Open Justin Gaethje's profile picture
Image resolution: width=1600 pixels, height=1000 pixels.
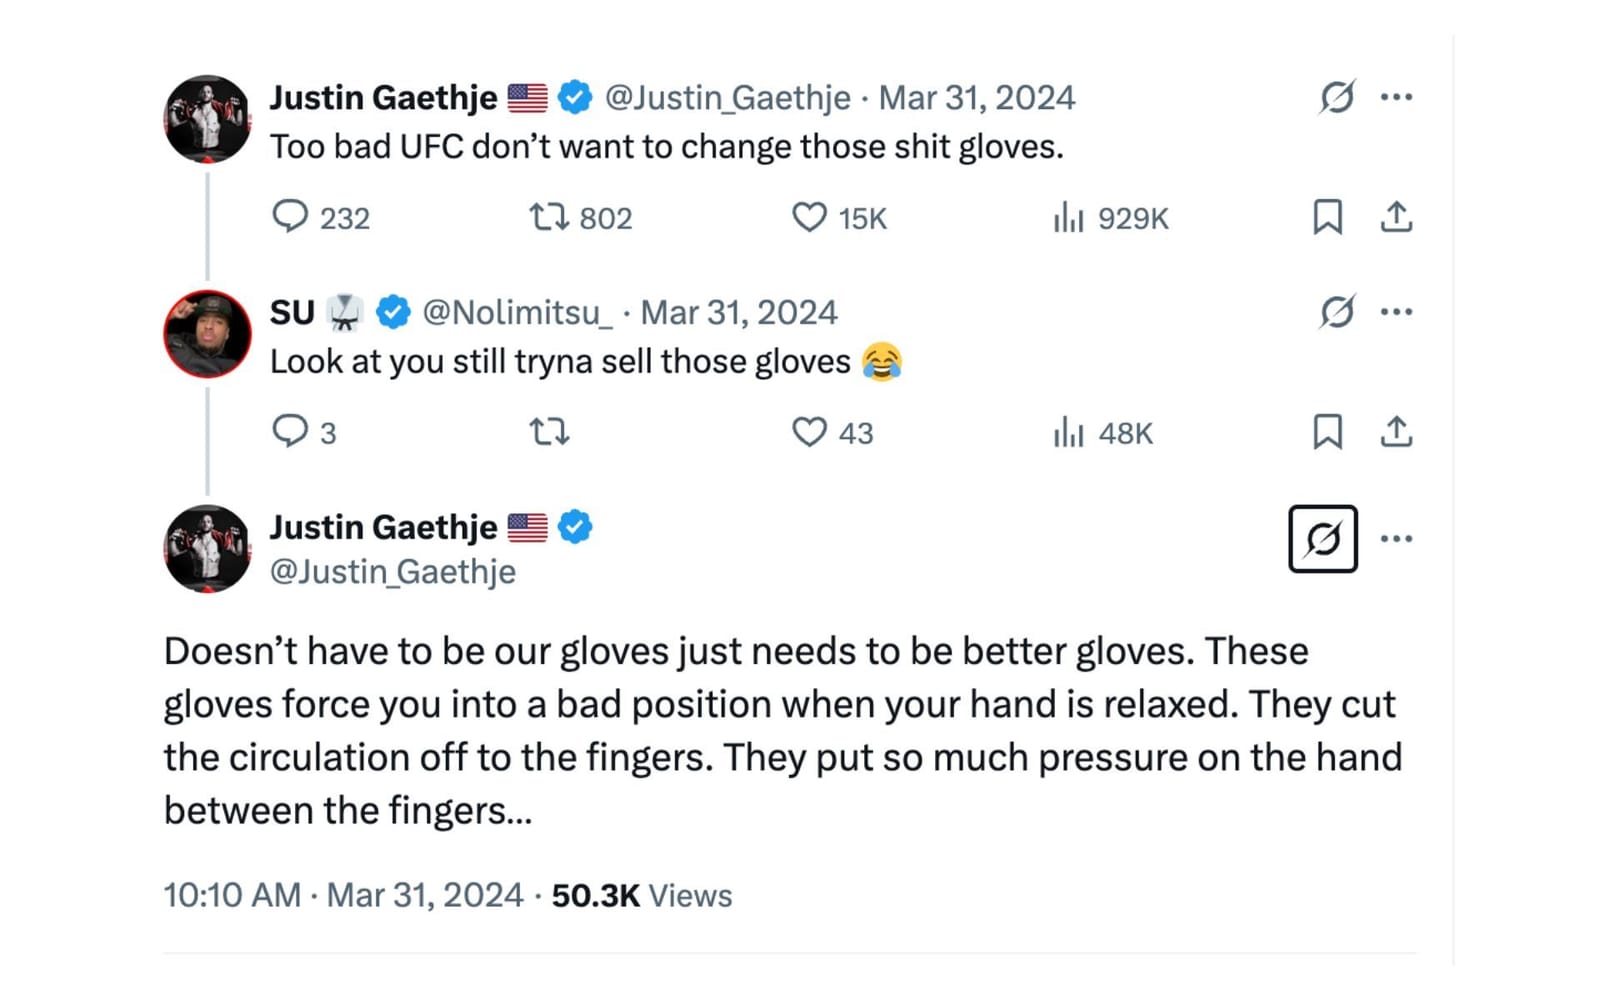click(207, 118)
